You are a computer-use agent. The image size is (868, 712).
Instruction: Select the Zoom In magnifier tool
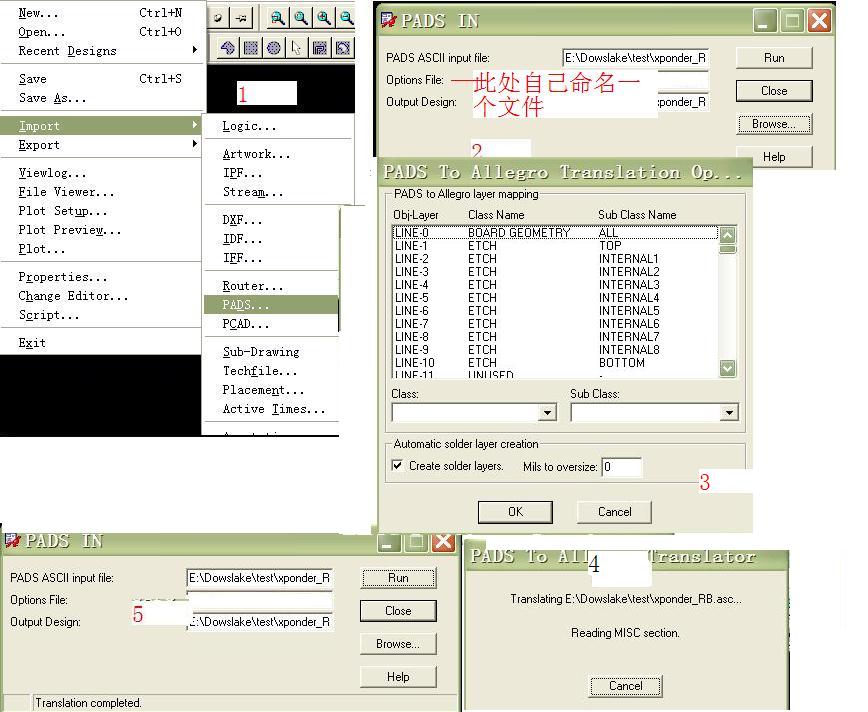click(323, 17)
